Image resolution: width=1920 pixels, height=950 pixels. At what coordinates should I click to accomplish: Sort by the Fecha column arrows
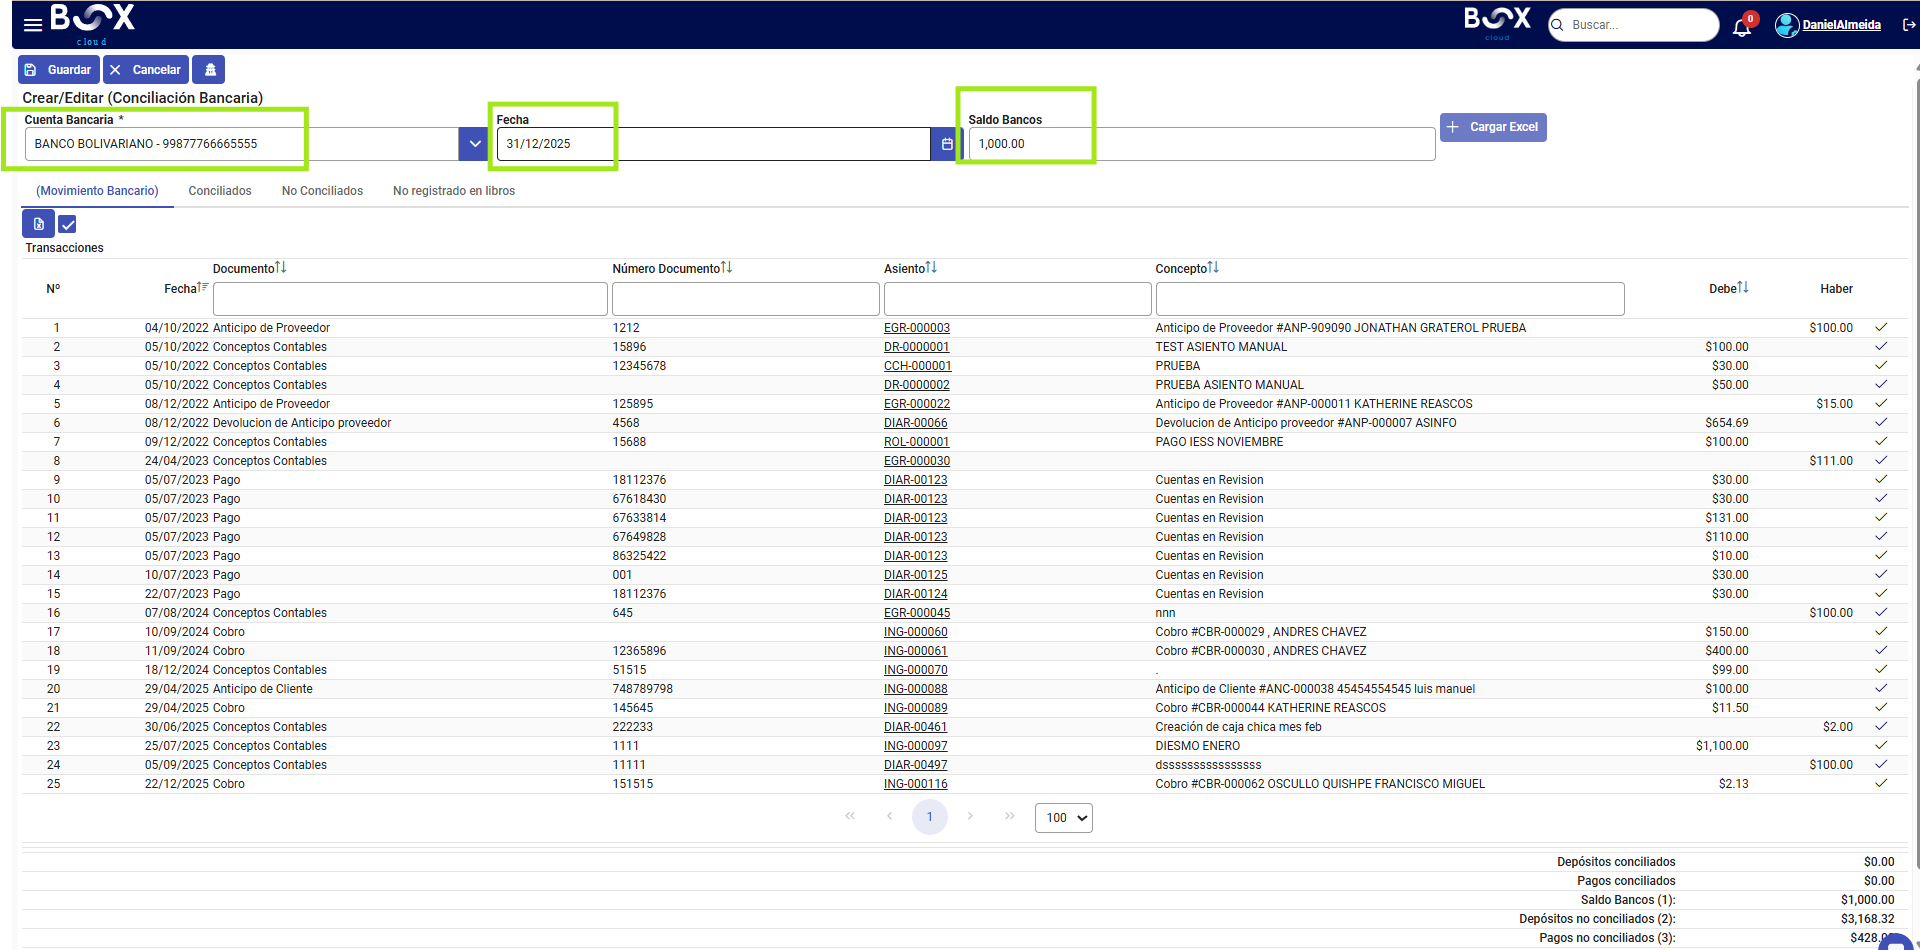click(203, 288)
